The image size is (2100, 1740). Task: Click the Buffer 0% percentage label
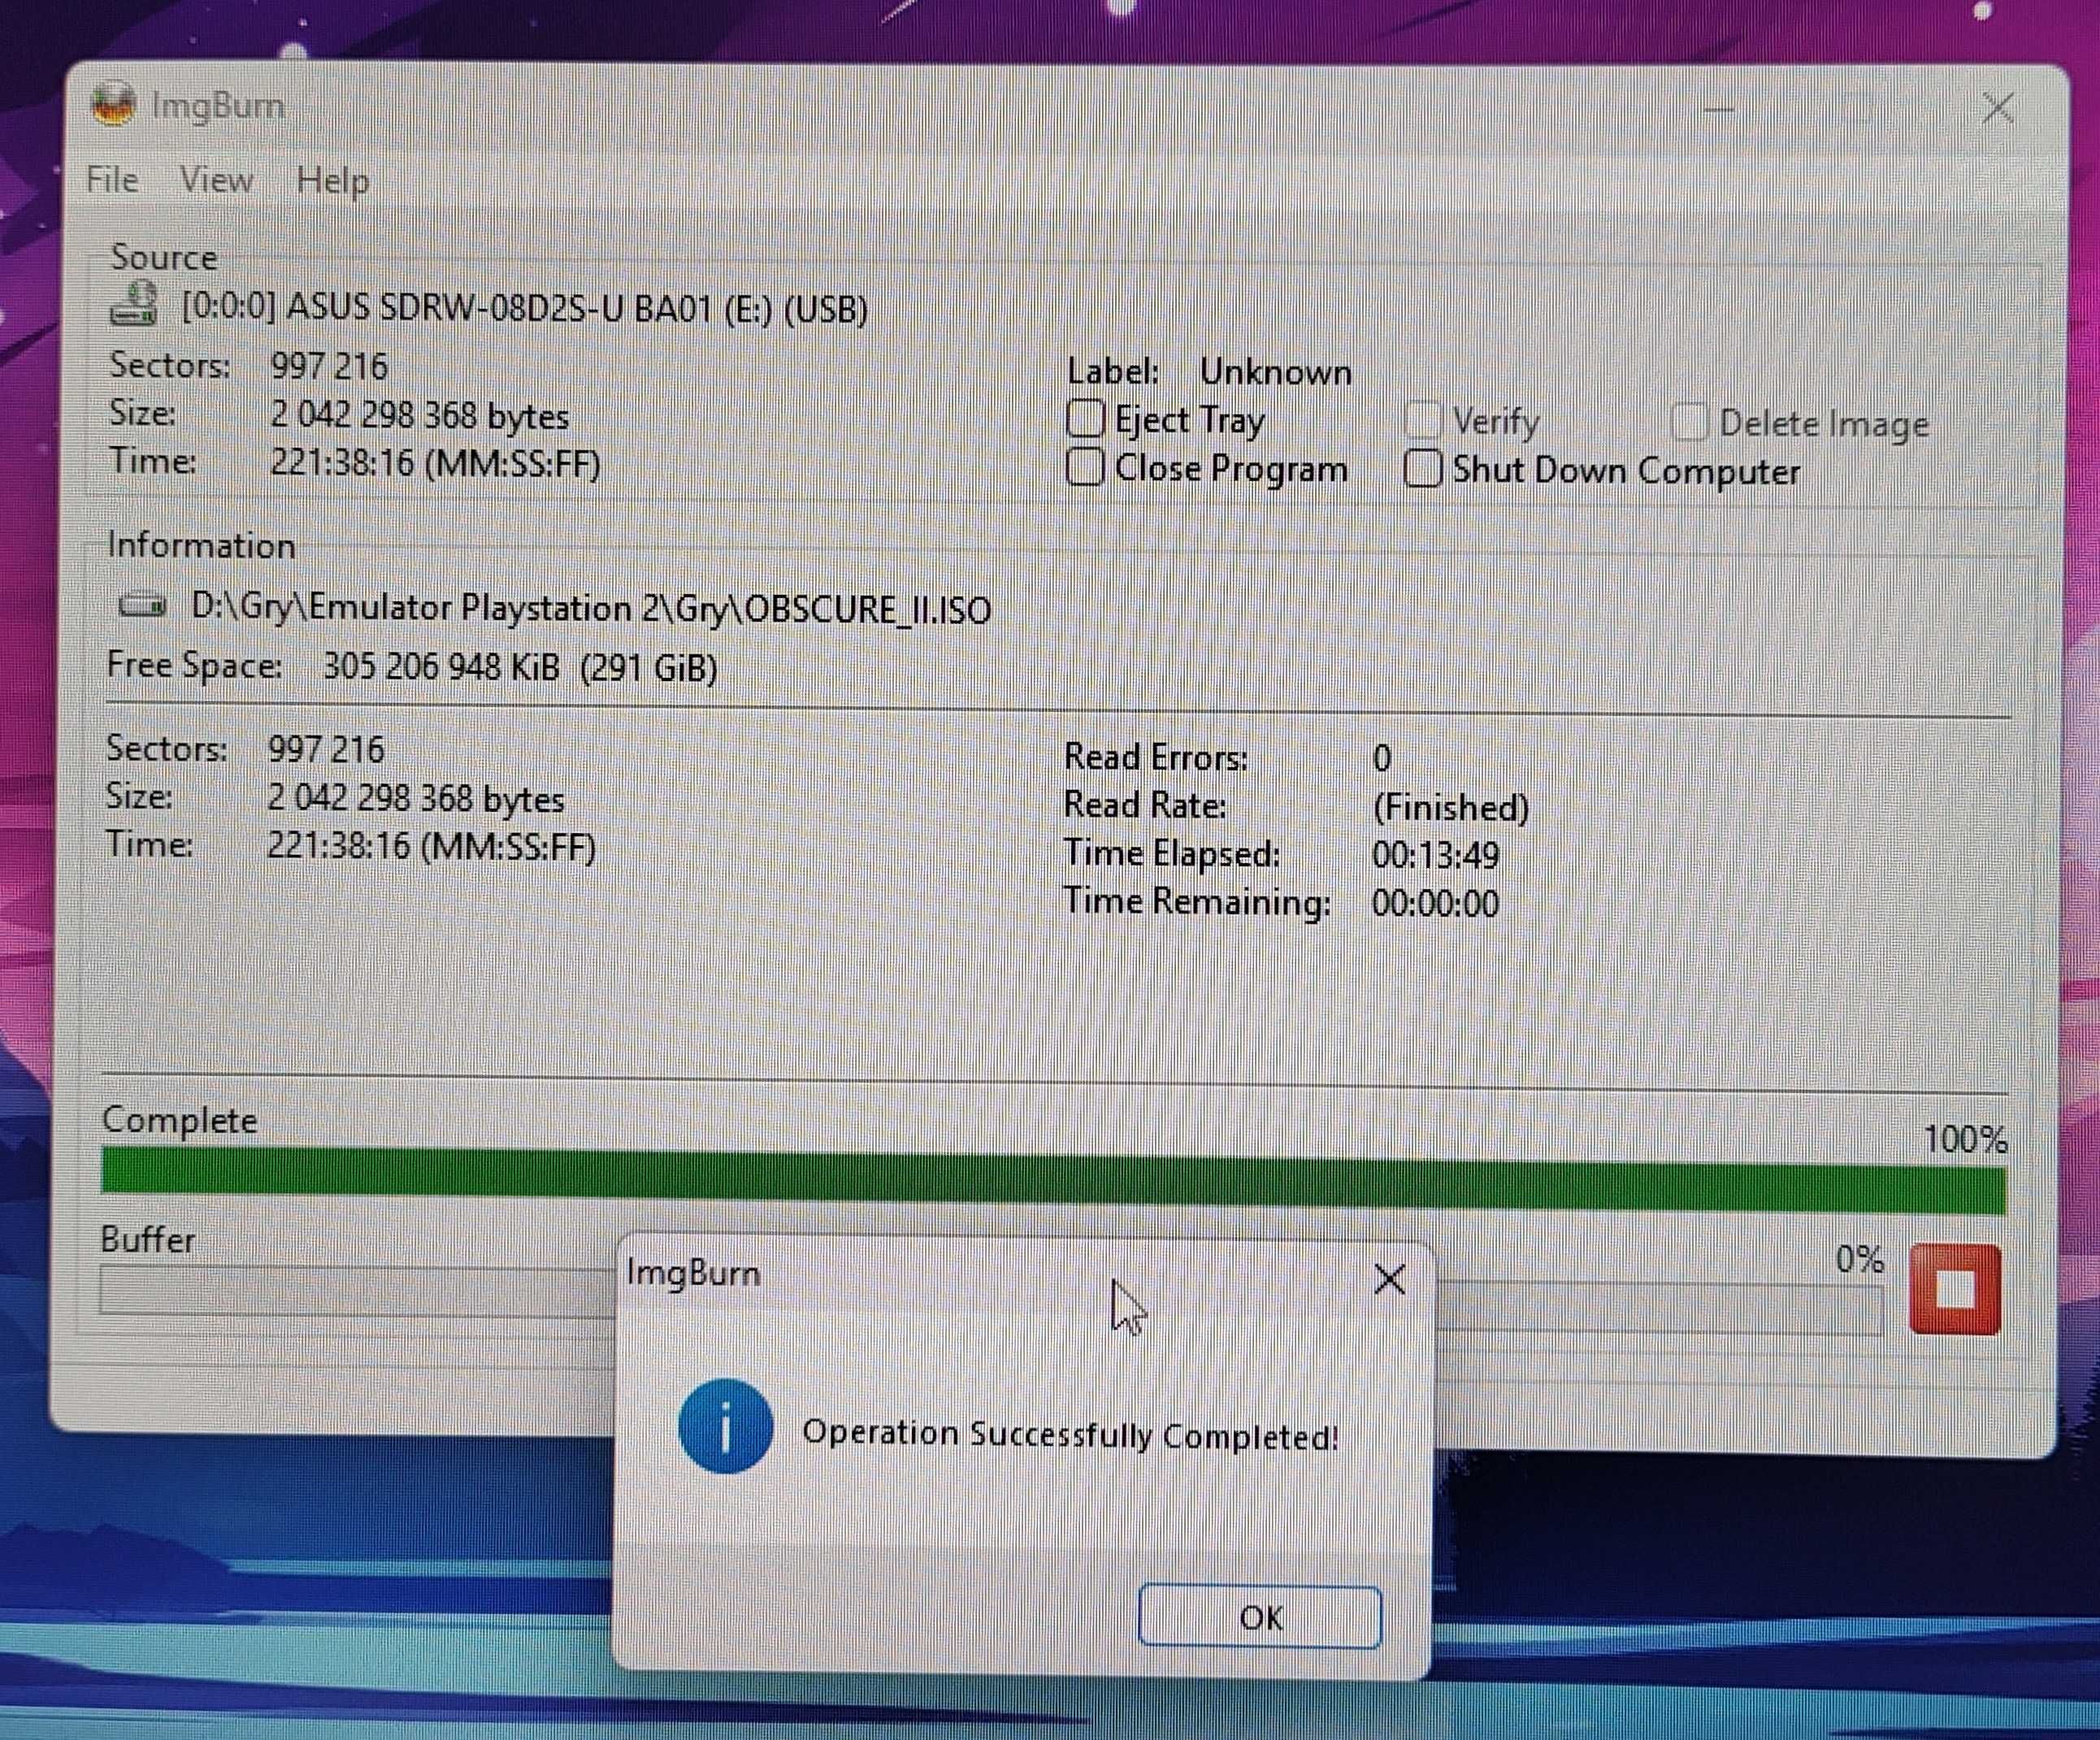(1860, 1259)
